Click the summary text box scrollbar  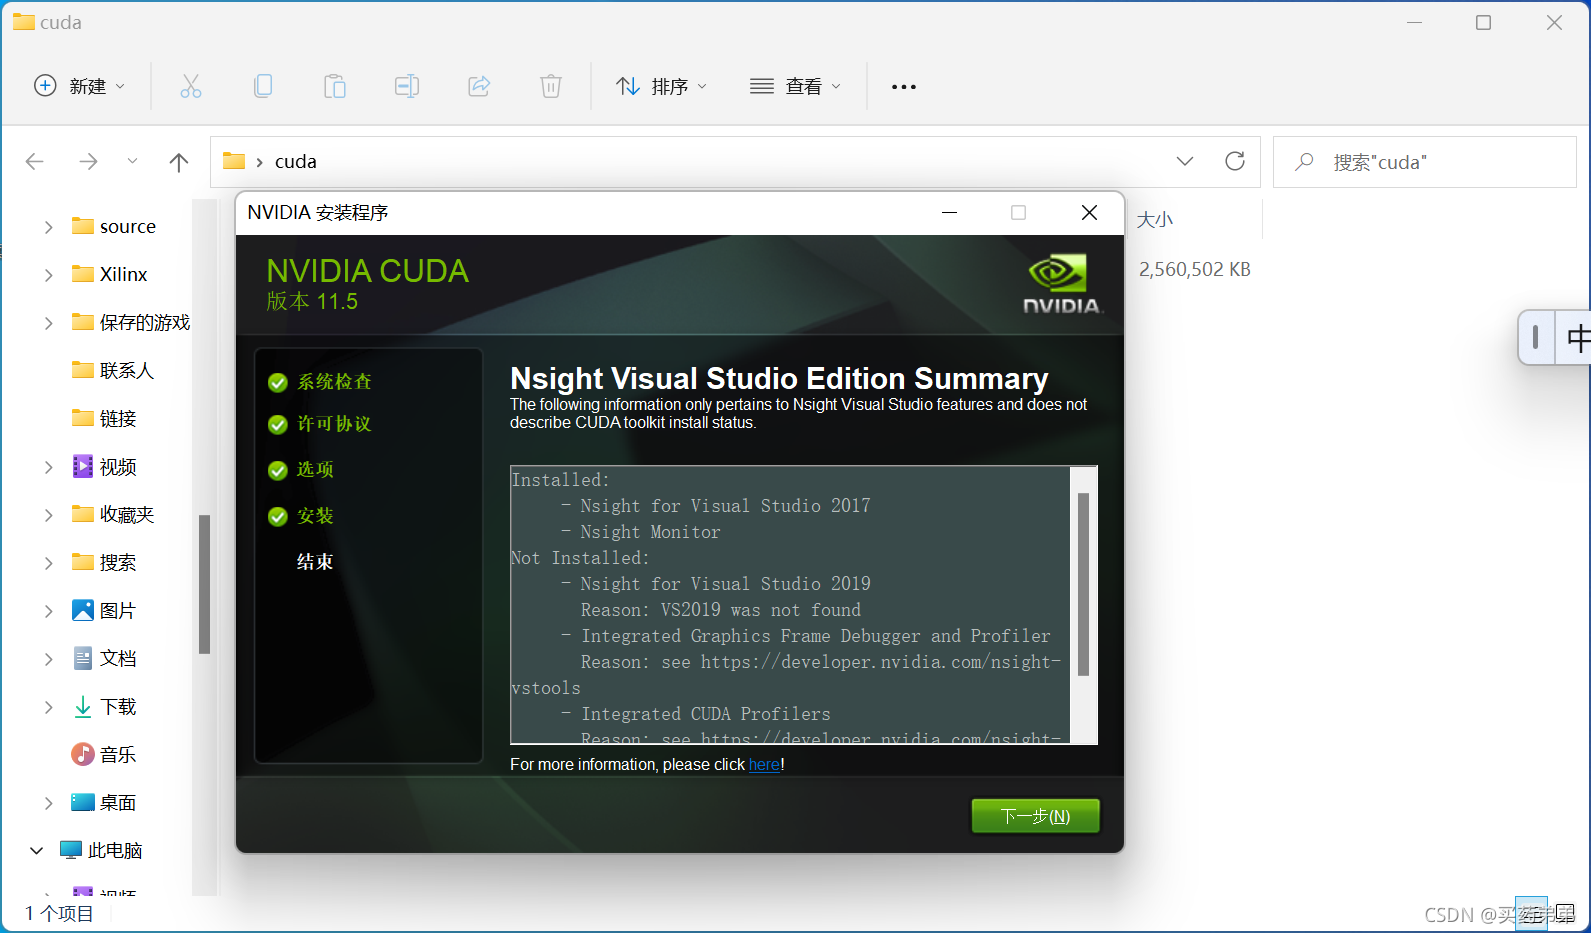(x=1083, y=584)
